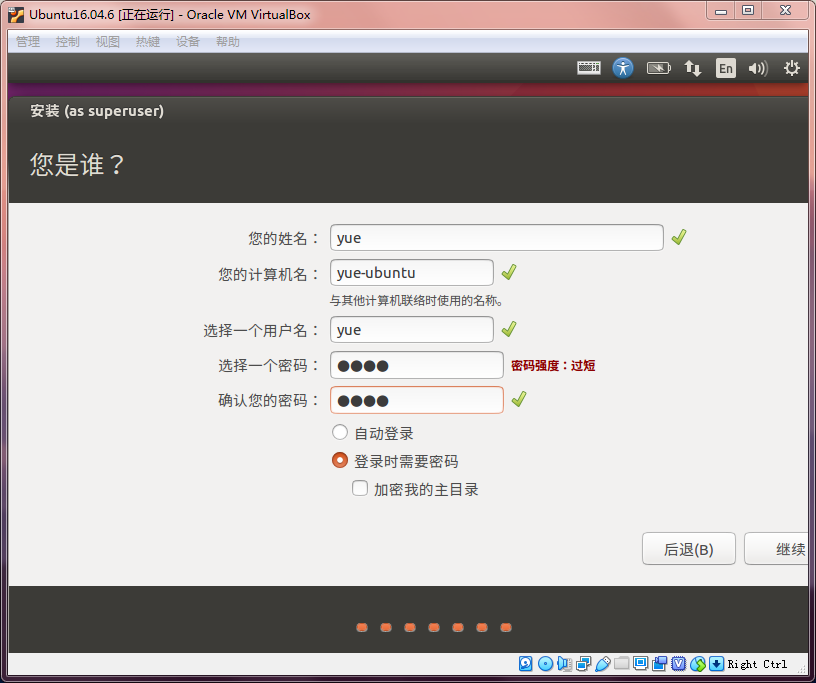This screenshot has width=816, height=683.
Task: Open the En input language indicator
Action: click(x=726, y=68)
